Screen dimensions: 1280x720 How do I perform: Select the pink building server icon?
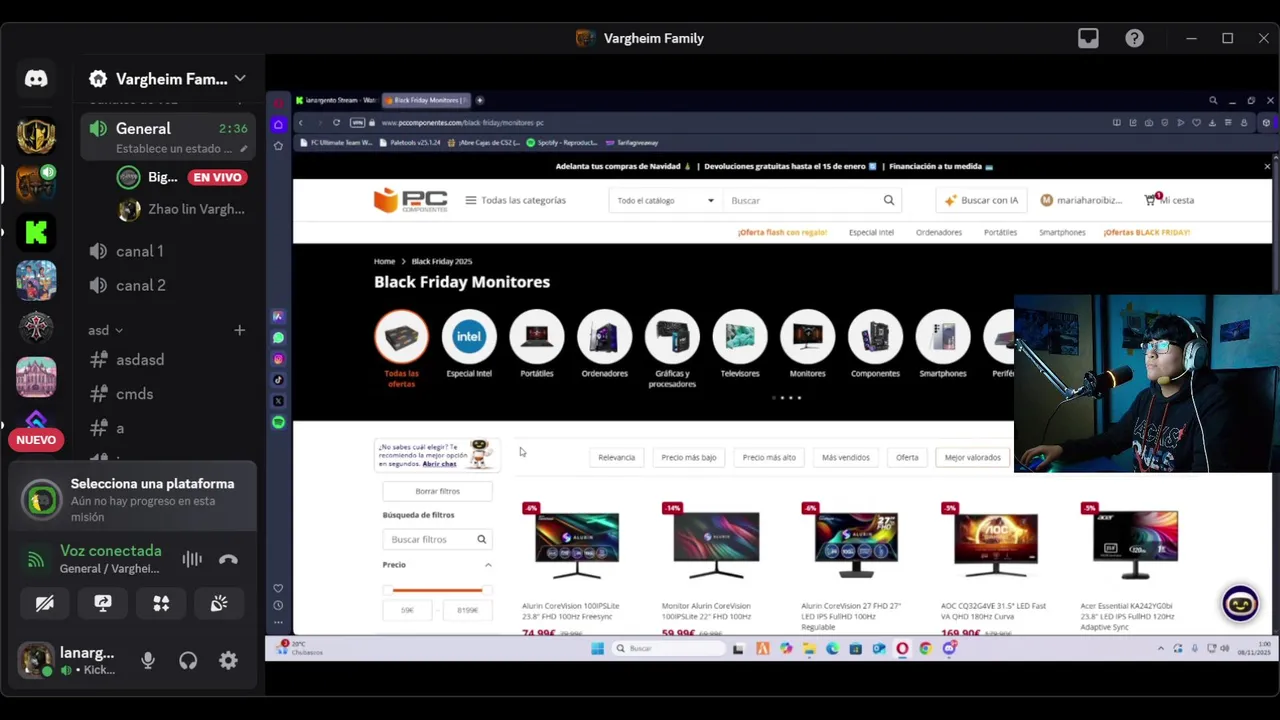tap(36, 376)
